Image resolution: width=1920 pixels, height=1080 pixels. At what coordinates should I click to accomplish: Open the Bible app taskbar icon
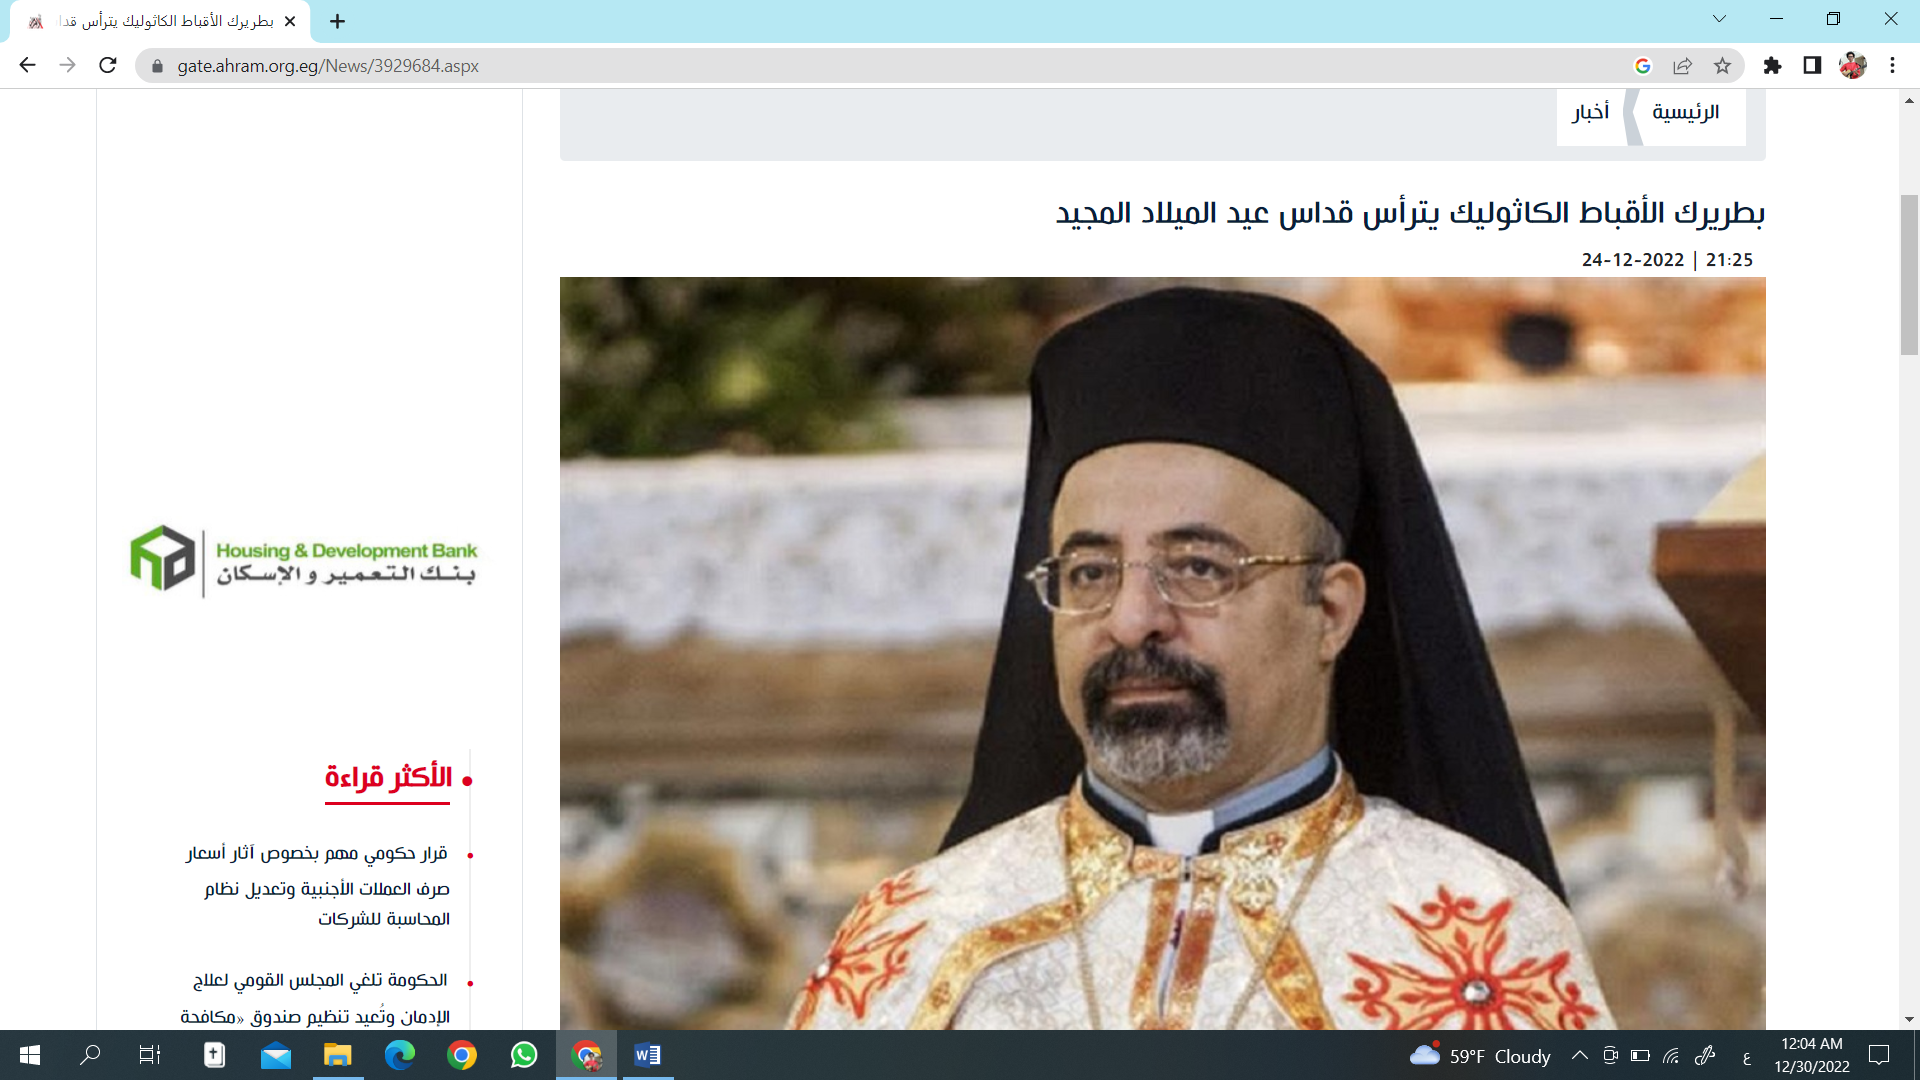pyautogui.click(x=214, y=1055)
